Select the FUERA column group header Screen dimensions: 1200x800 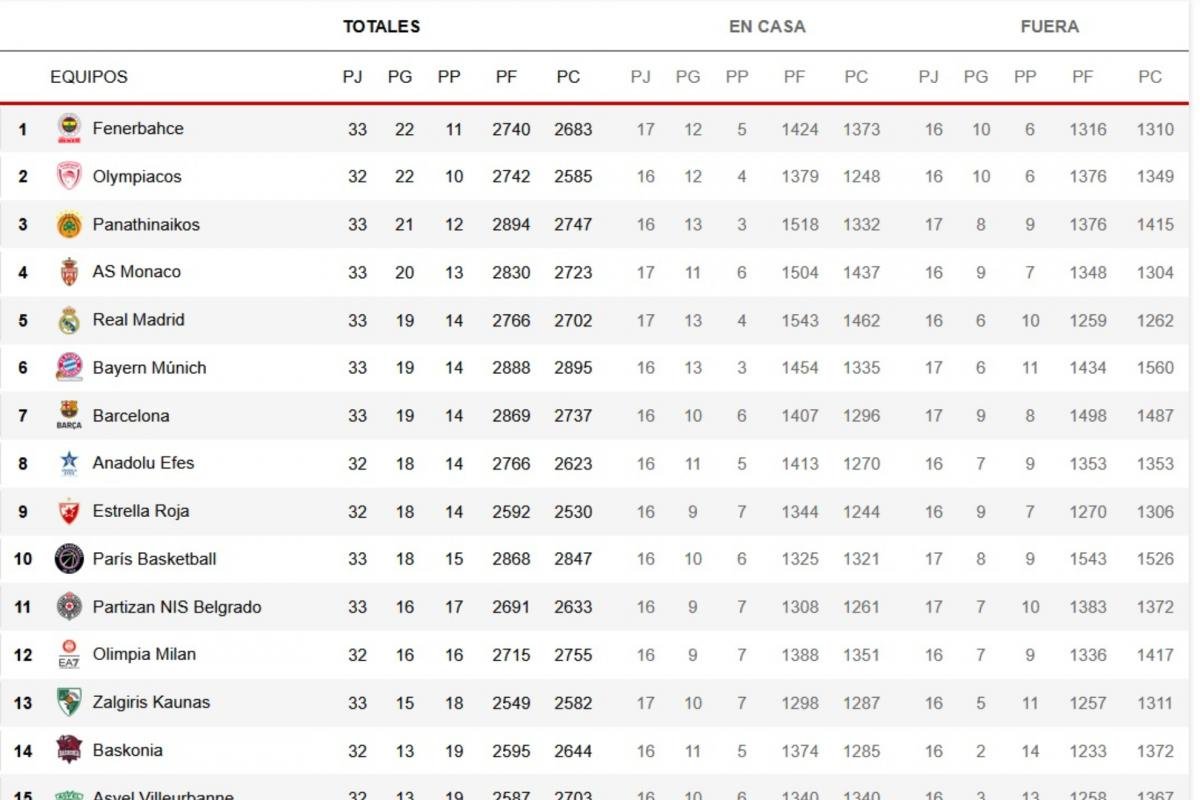pyautogui.click(x=1050, y=27)
